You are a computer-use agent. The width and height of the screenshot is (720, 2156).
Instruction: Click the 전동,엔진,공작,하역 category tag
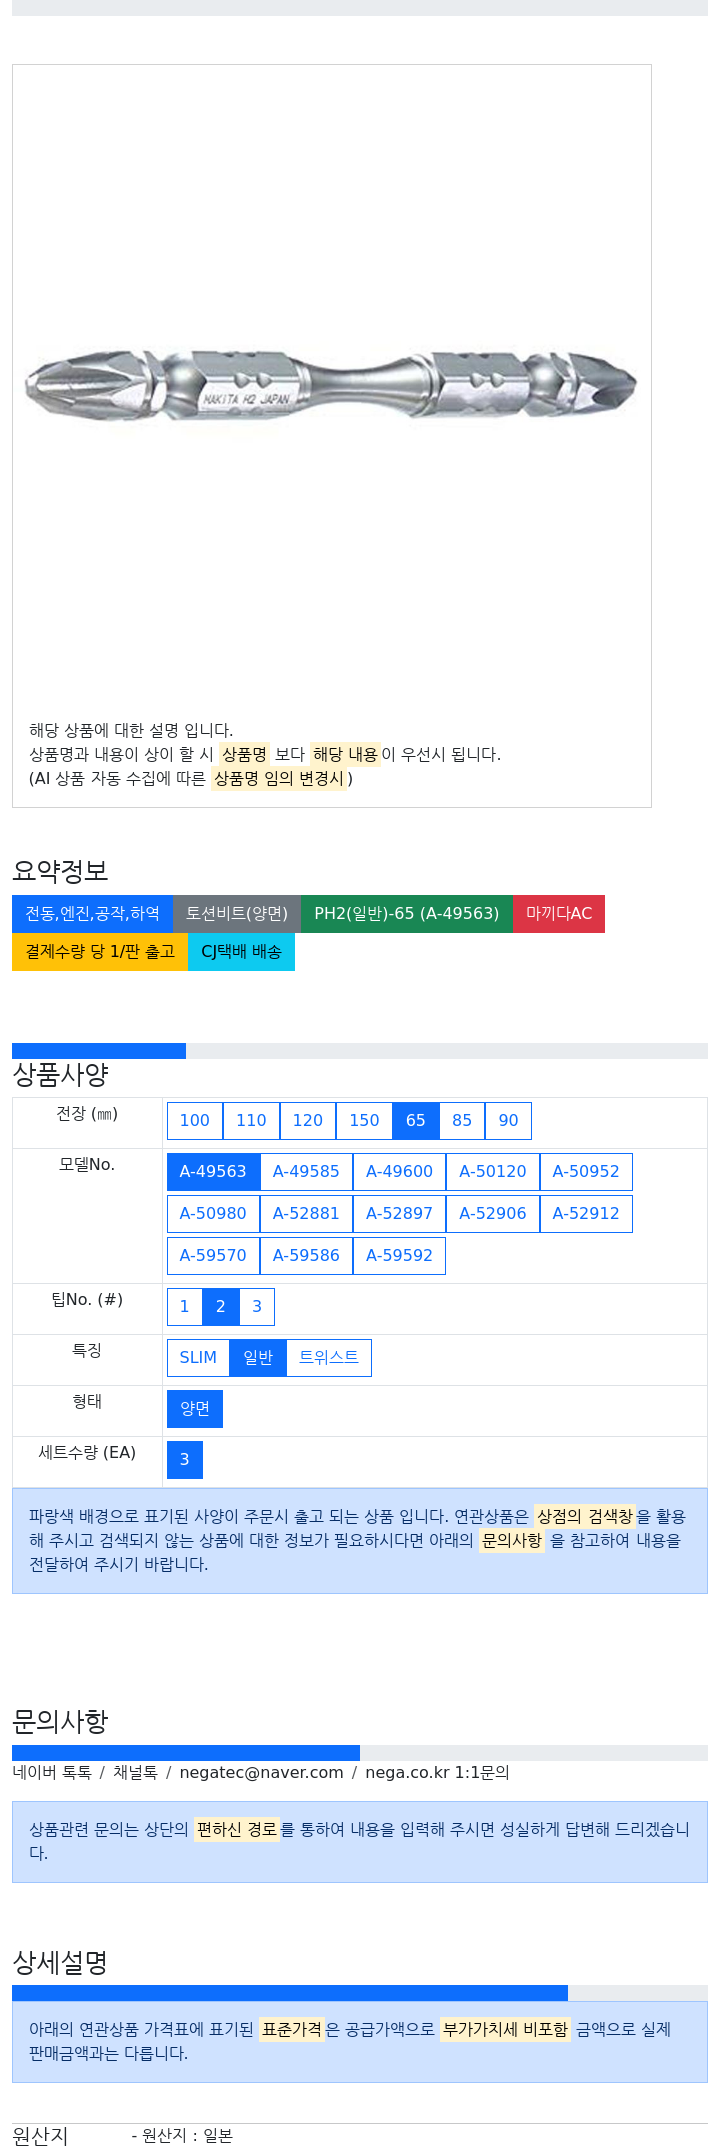click(92, 914)
